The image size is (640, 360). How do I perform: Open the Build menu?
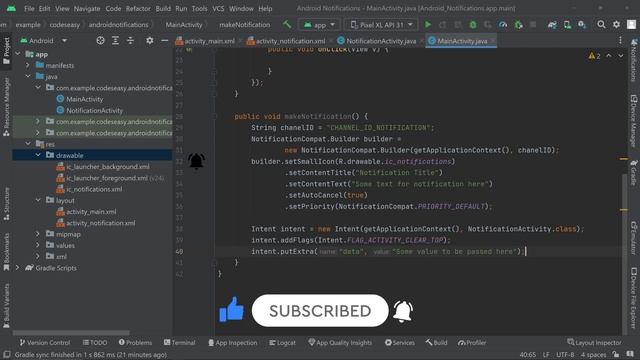pyautogui.click(x=163, y=8)
